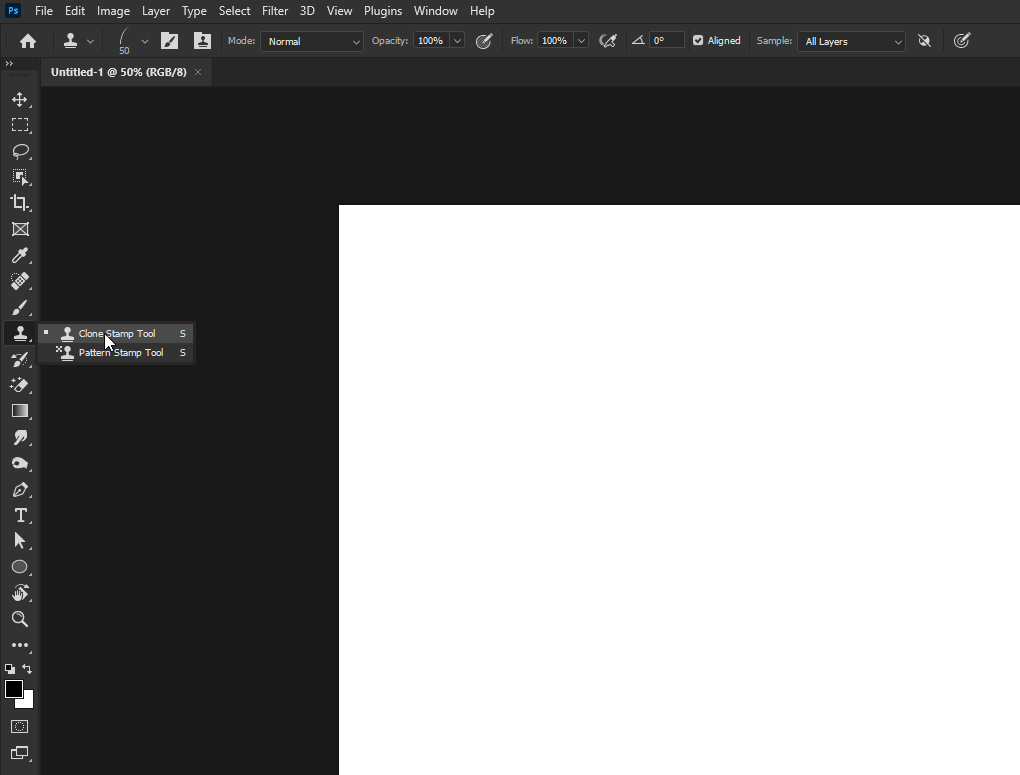1020x775 pixels.
Task: Choose the Pattern Stamp Tool from flyout
Action: coord(118,352)
